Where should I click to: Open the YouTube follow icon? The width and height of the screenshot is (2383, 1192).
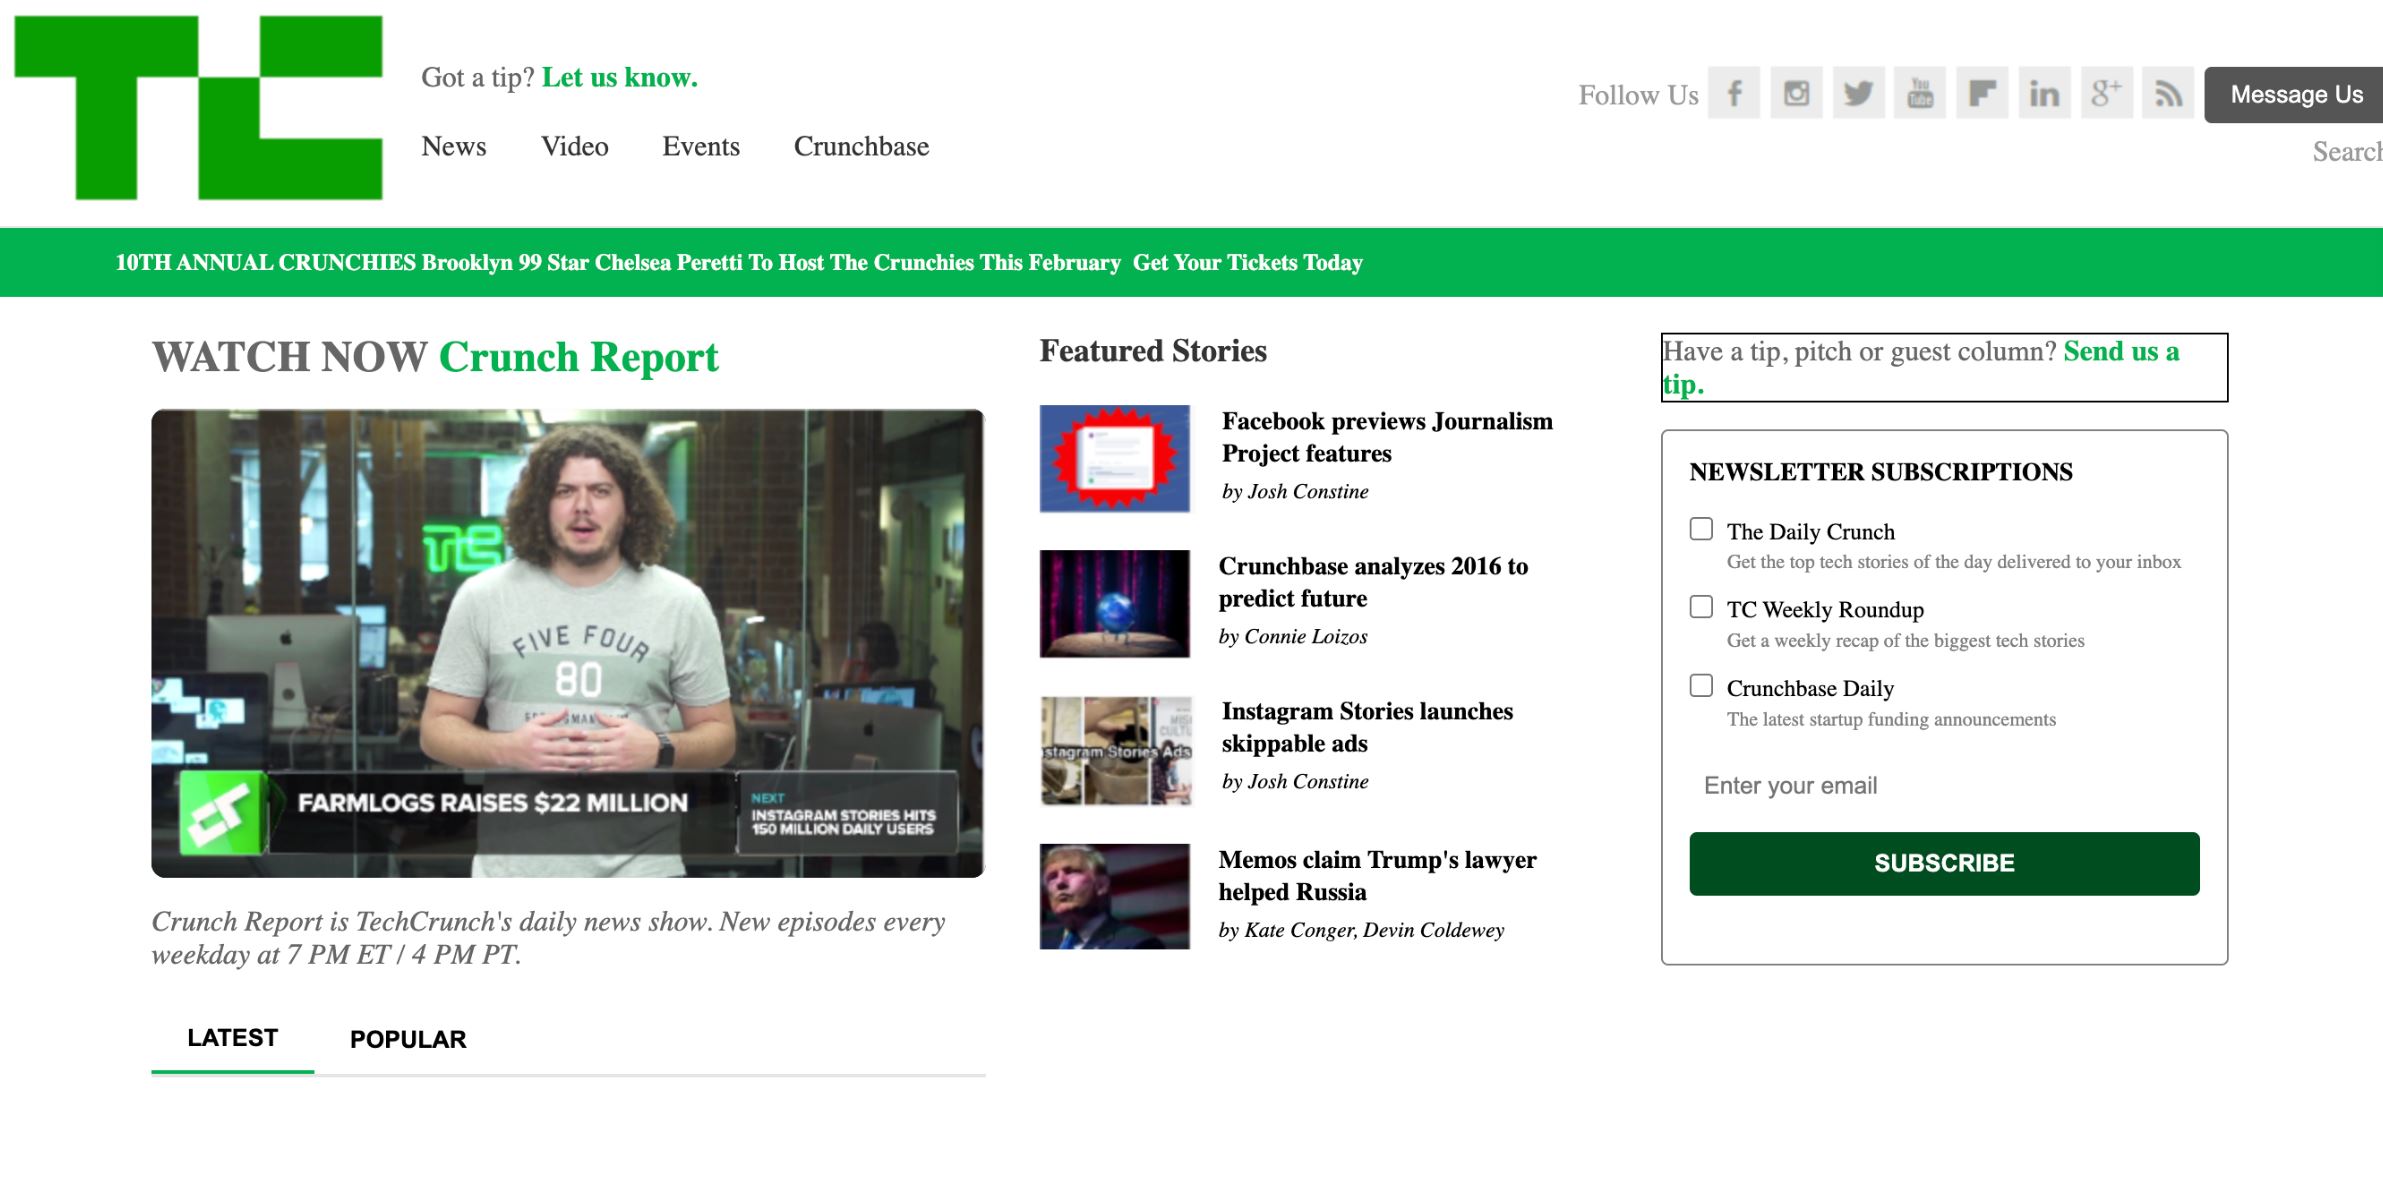pyautogui.click(x=1920, y=93)
